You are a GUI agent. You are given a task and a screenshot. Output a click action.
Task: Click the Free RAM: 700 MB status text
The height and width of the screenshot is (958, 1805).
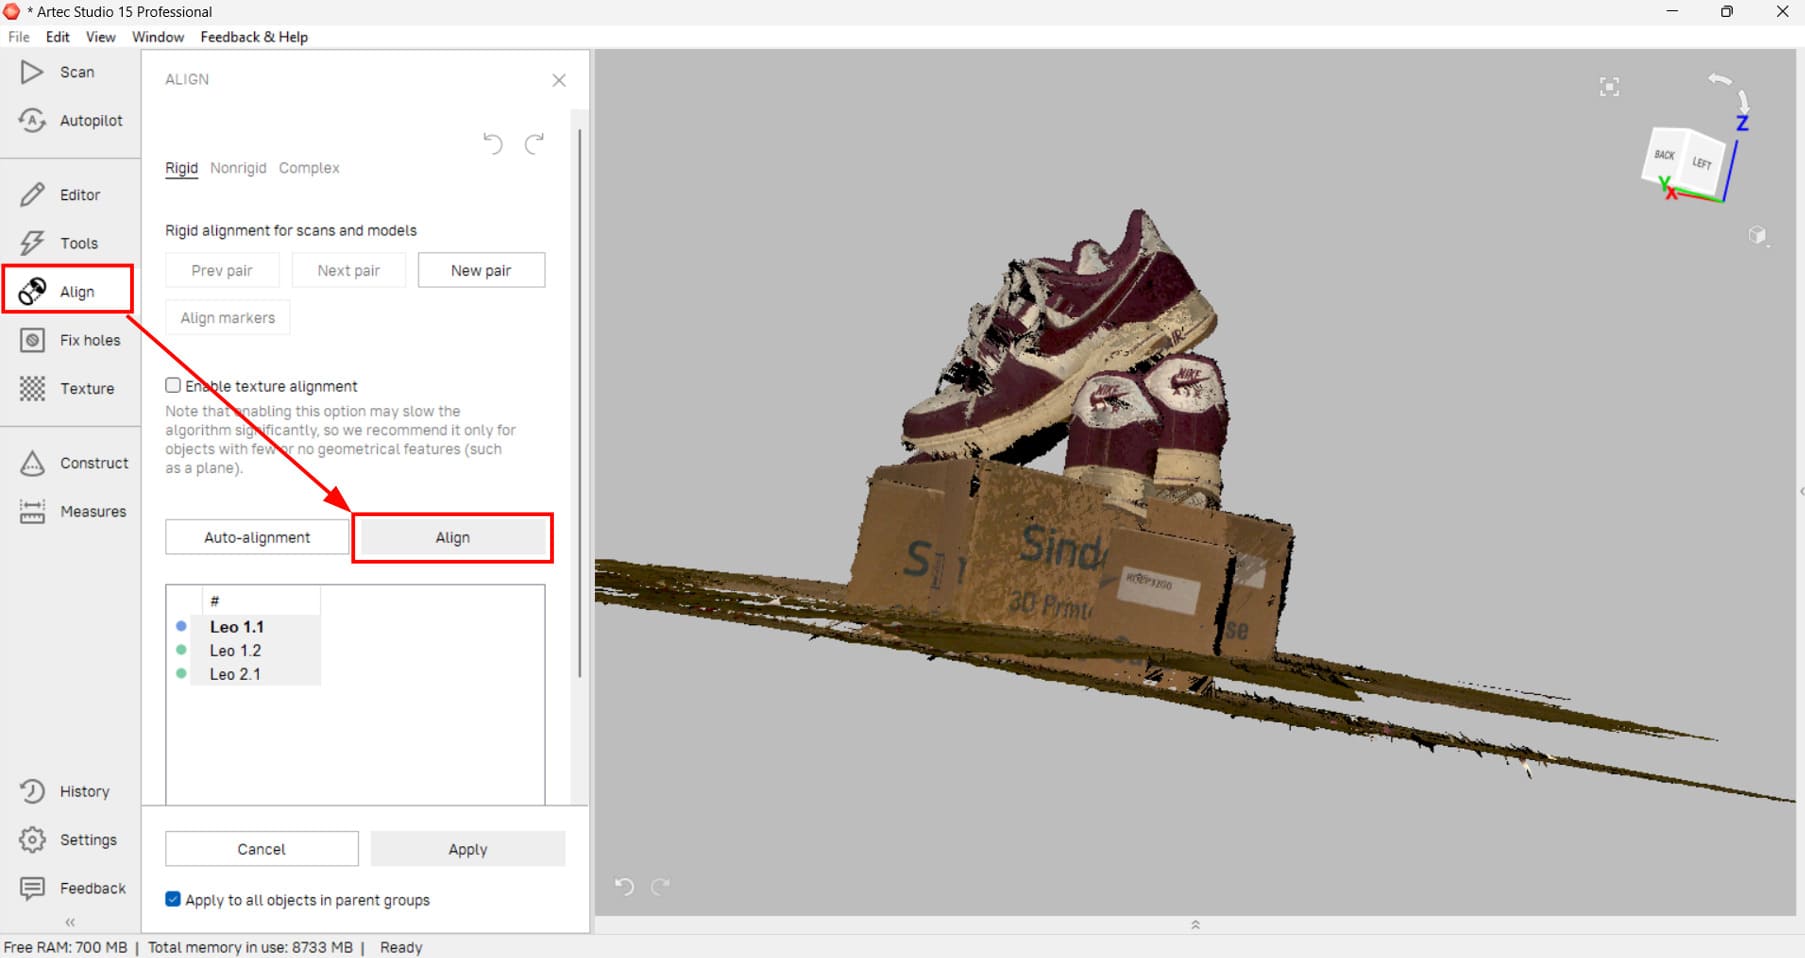[66, 947]
